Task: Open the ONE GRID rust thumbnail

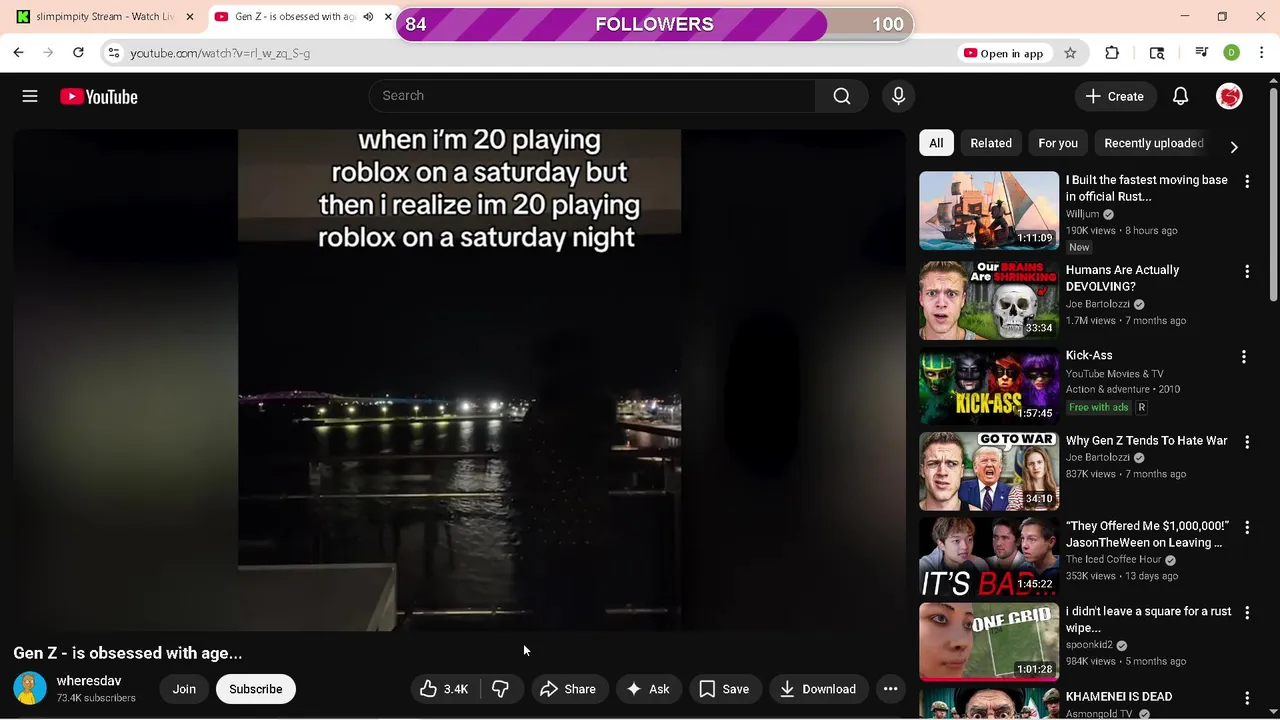Action: (989, 641)
